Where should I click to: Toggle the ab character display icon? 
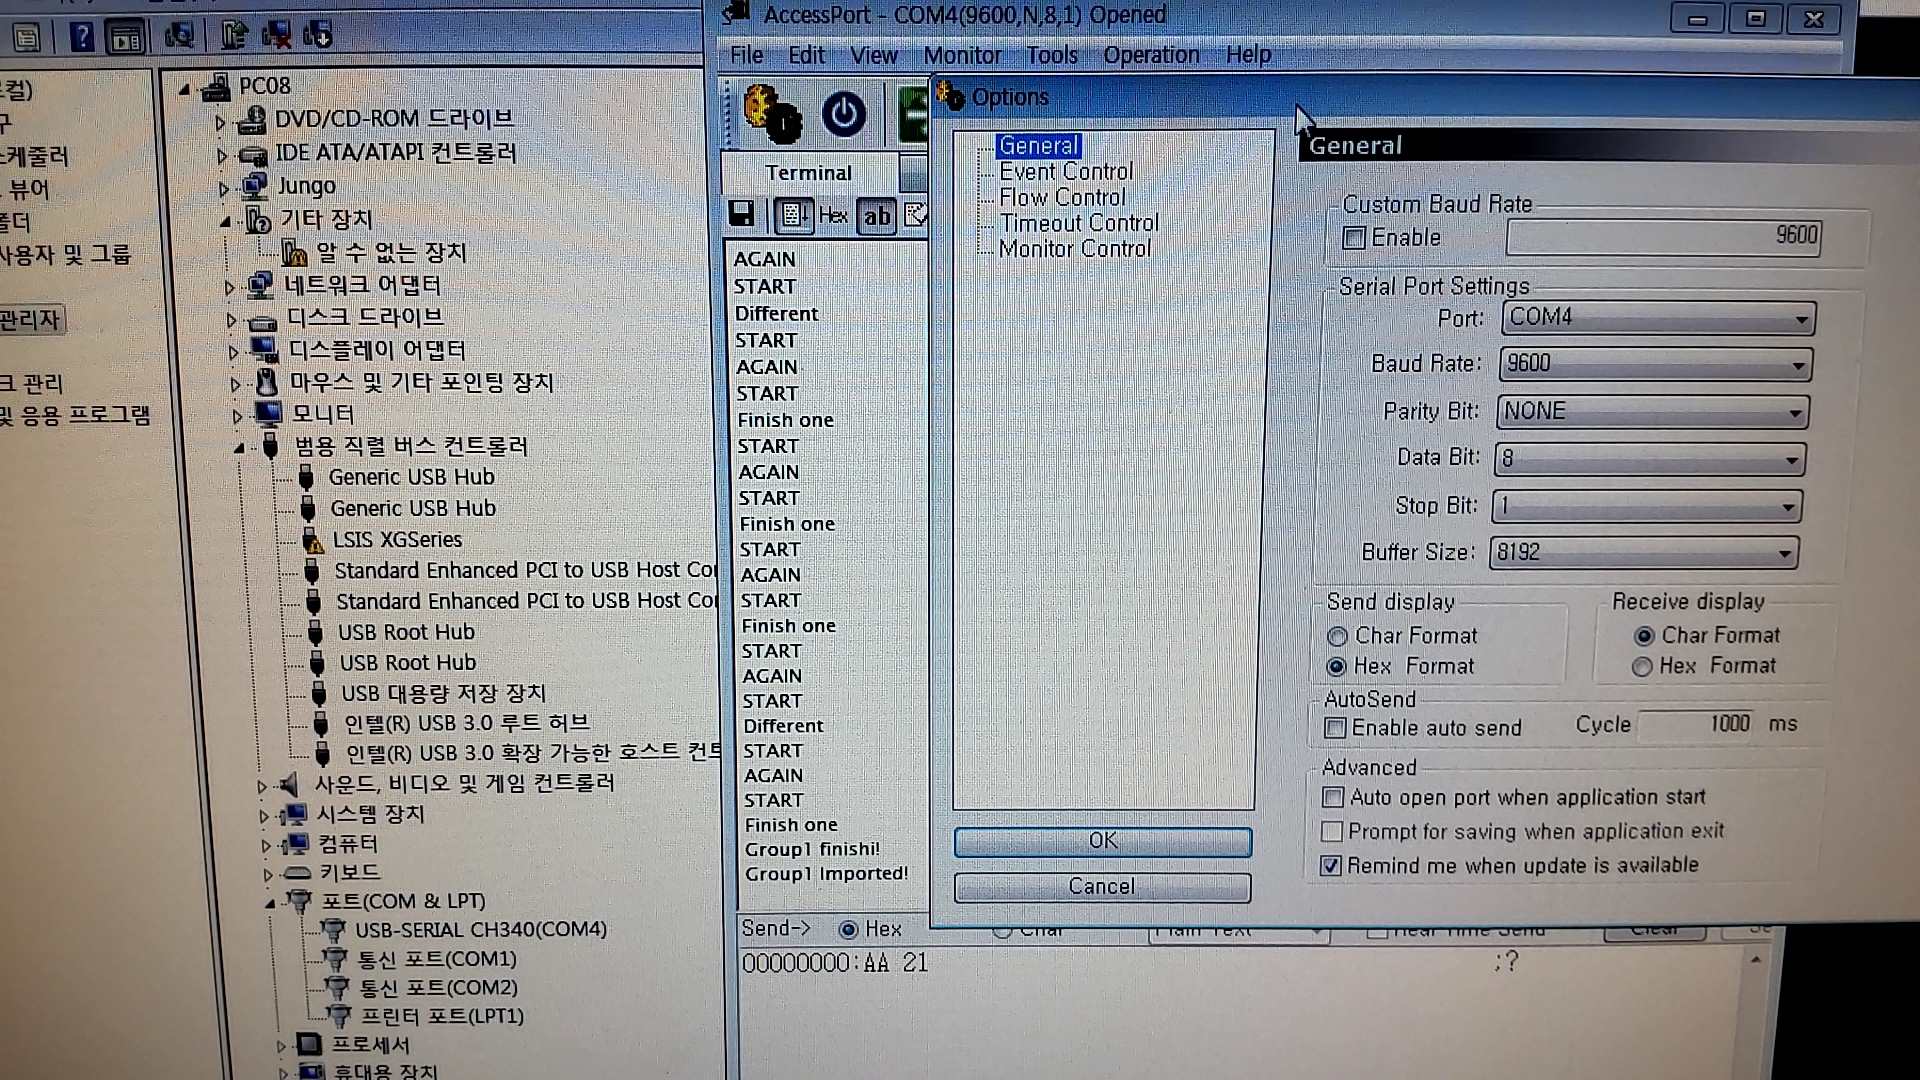click(x=876, y=216)
